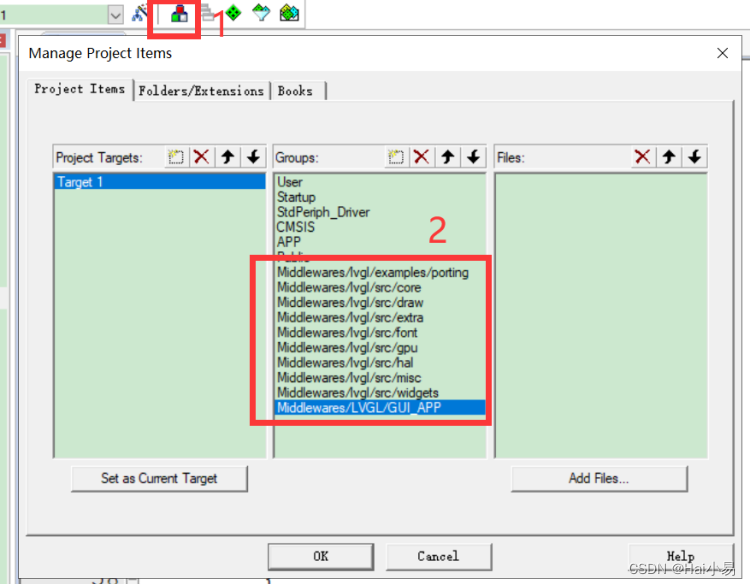Move Group down arrow

pos(474,157)
